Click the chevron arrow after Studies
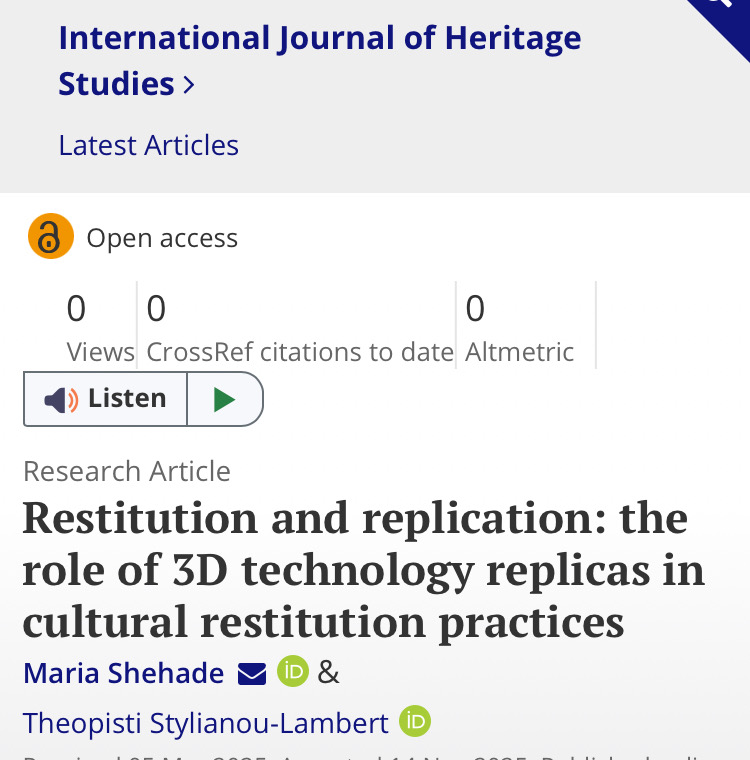Viewport: 750px width, 760px height. tap(189, 85)
